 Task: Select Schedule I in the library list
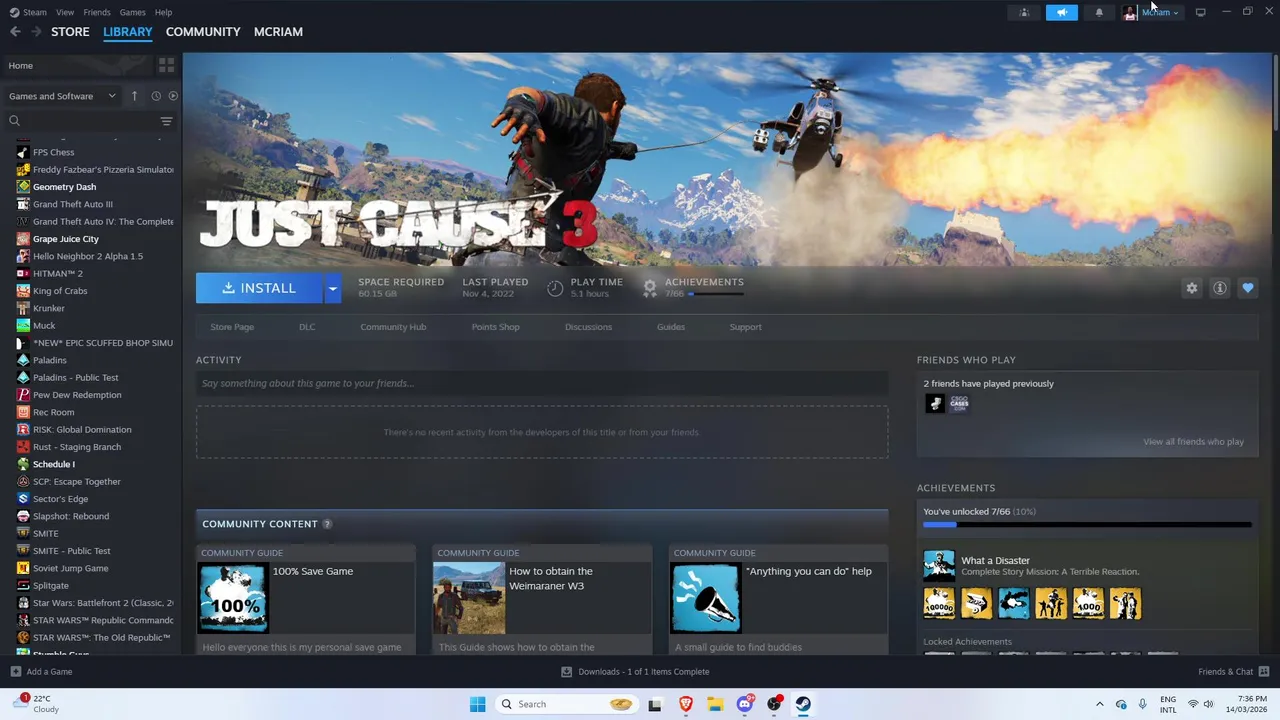coord(54,464)
